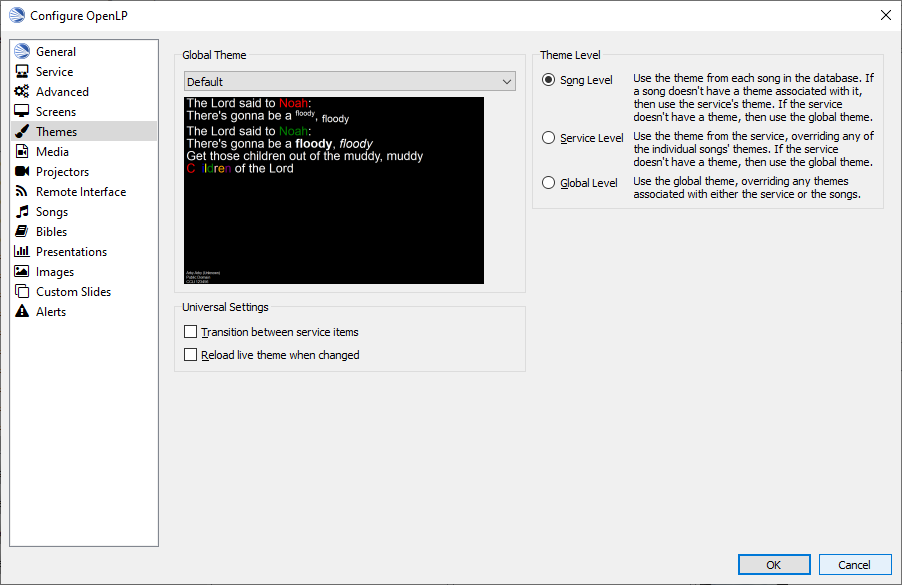The height and width of the screenshot is (585, 902).
Task: Select the Images label in sidebar
Action: (x=55, y=272)
